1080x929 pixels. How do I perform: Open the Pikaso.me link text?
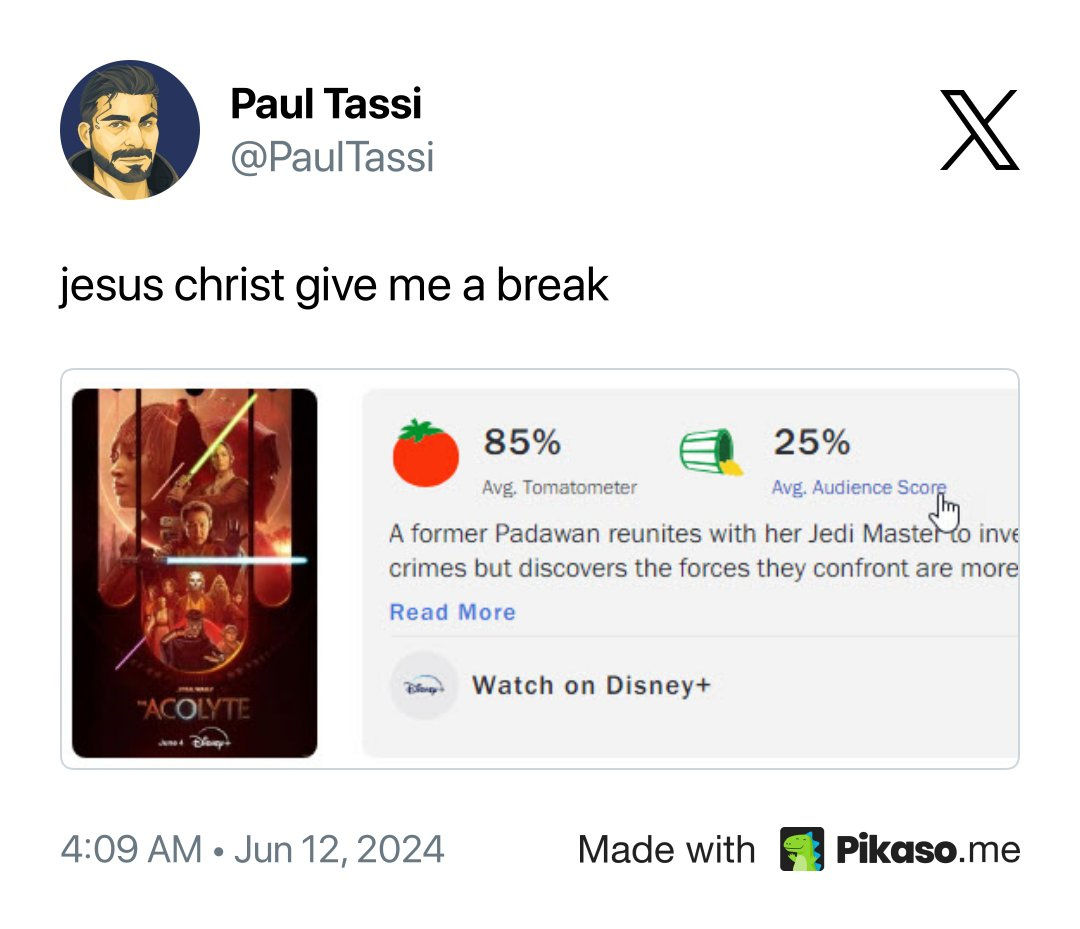928,849
